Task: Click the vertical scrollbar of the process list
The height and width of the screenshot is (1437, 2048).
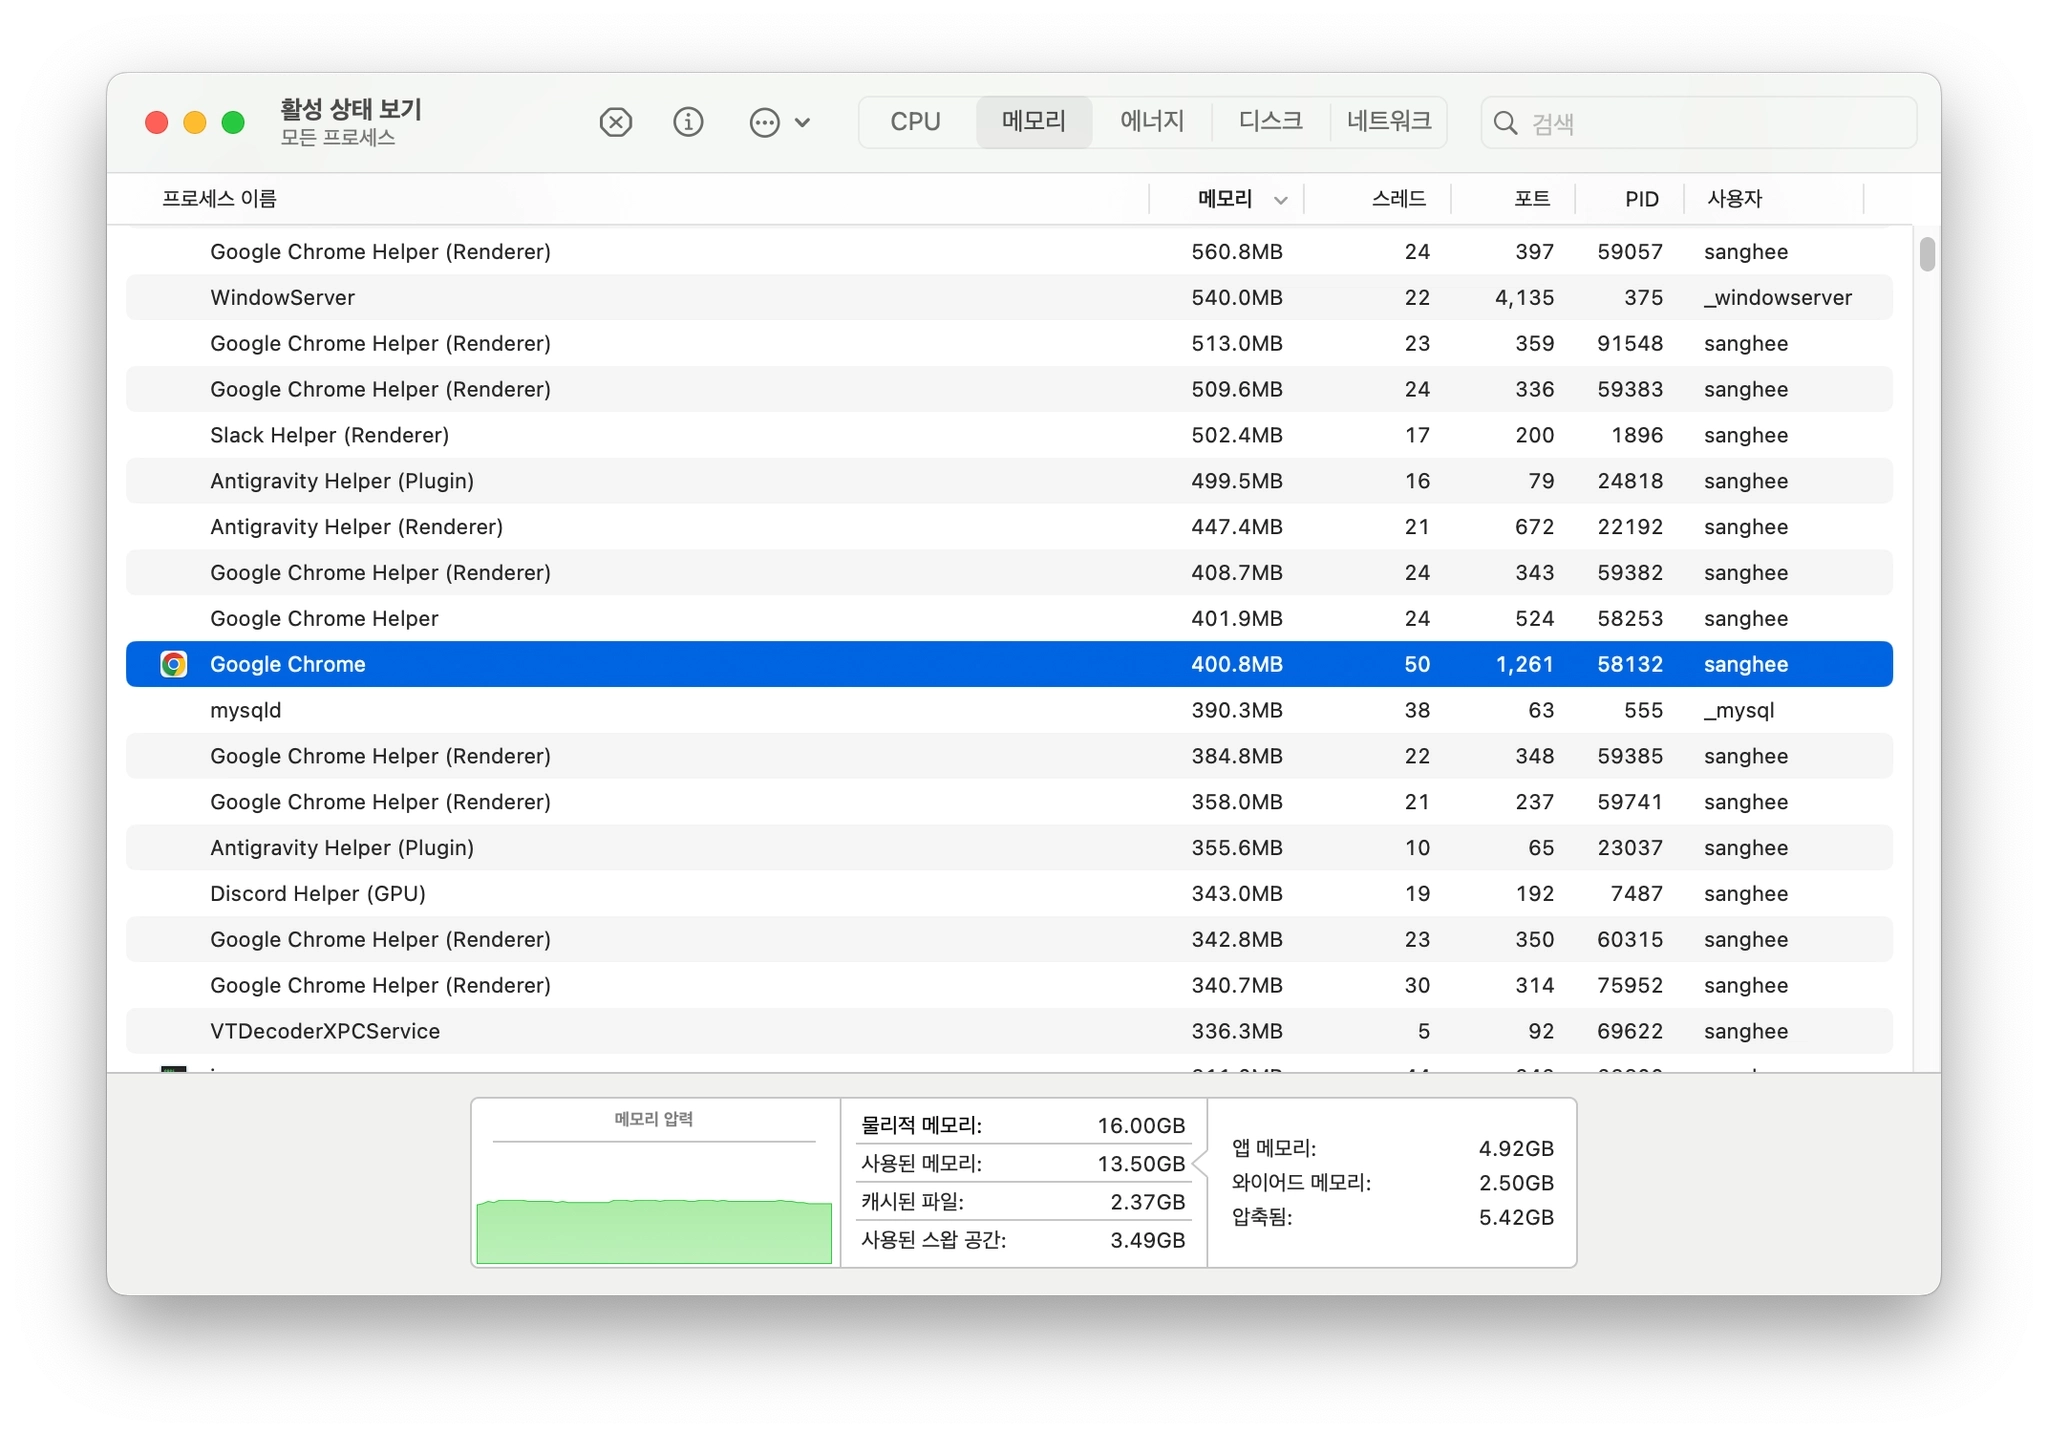Action: tap(1927, 253)
